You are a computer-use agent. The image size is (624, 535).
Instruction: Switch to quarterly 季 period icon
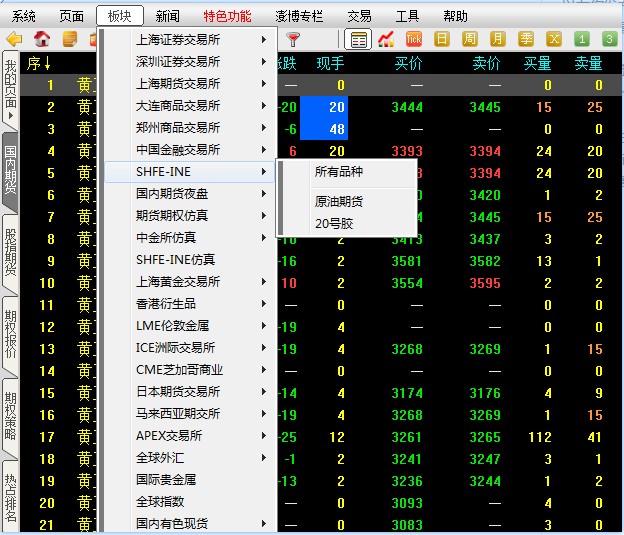(x=526, y=39)
